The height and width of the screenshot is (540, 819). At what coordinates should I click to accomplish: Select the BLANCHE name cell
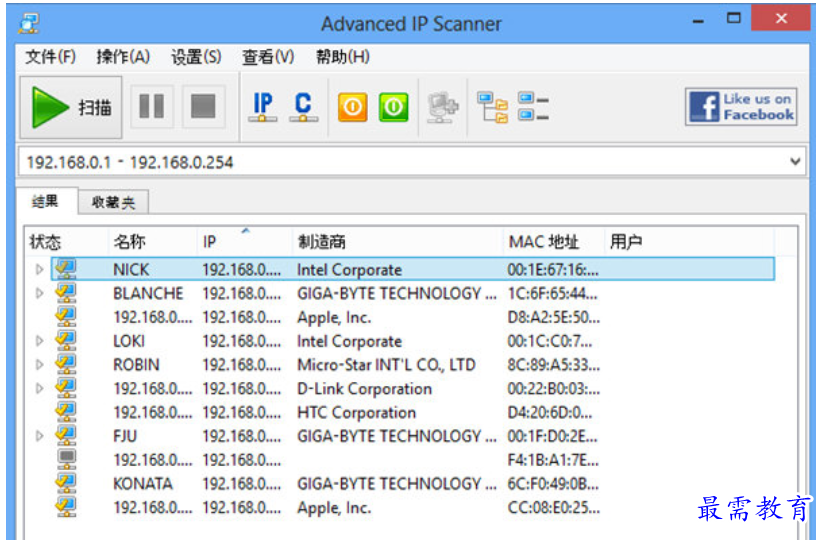(x=148, y=294)
